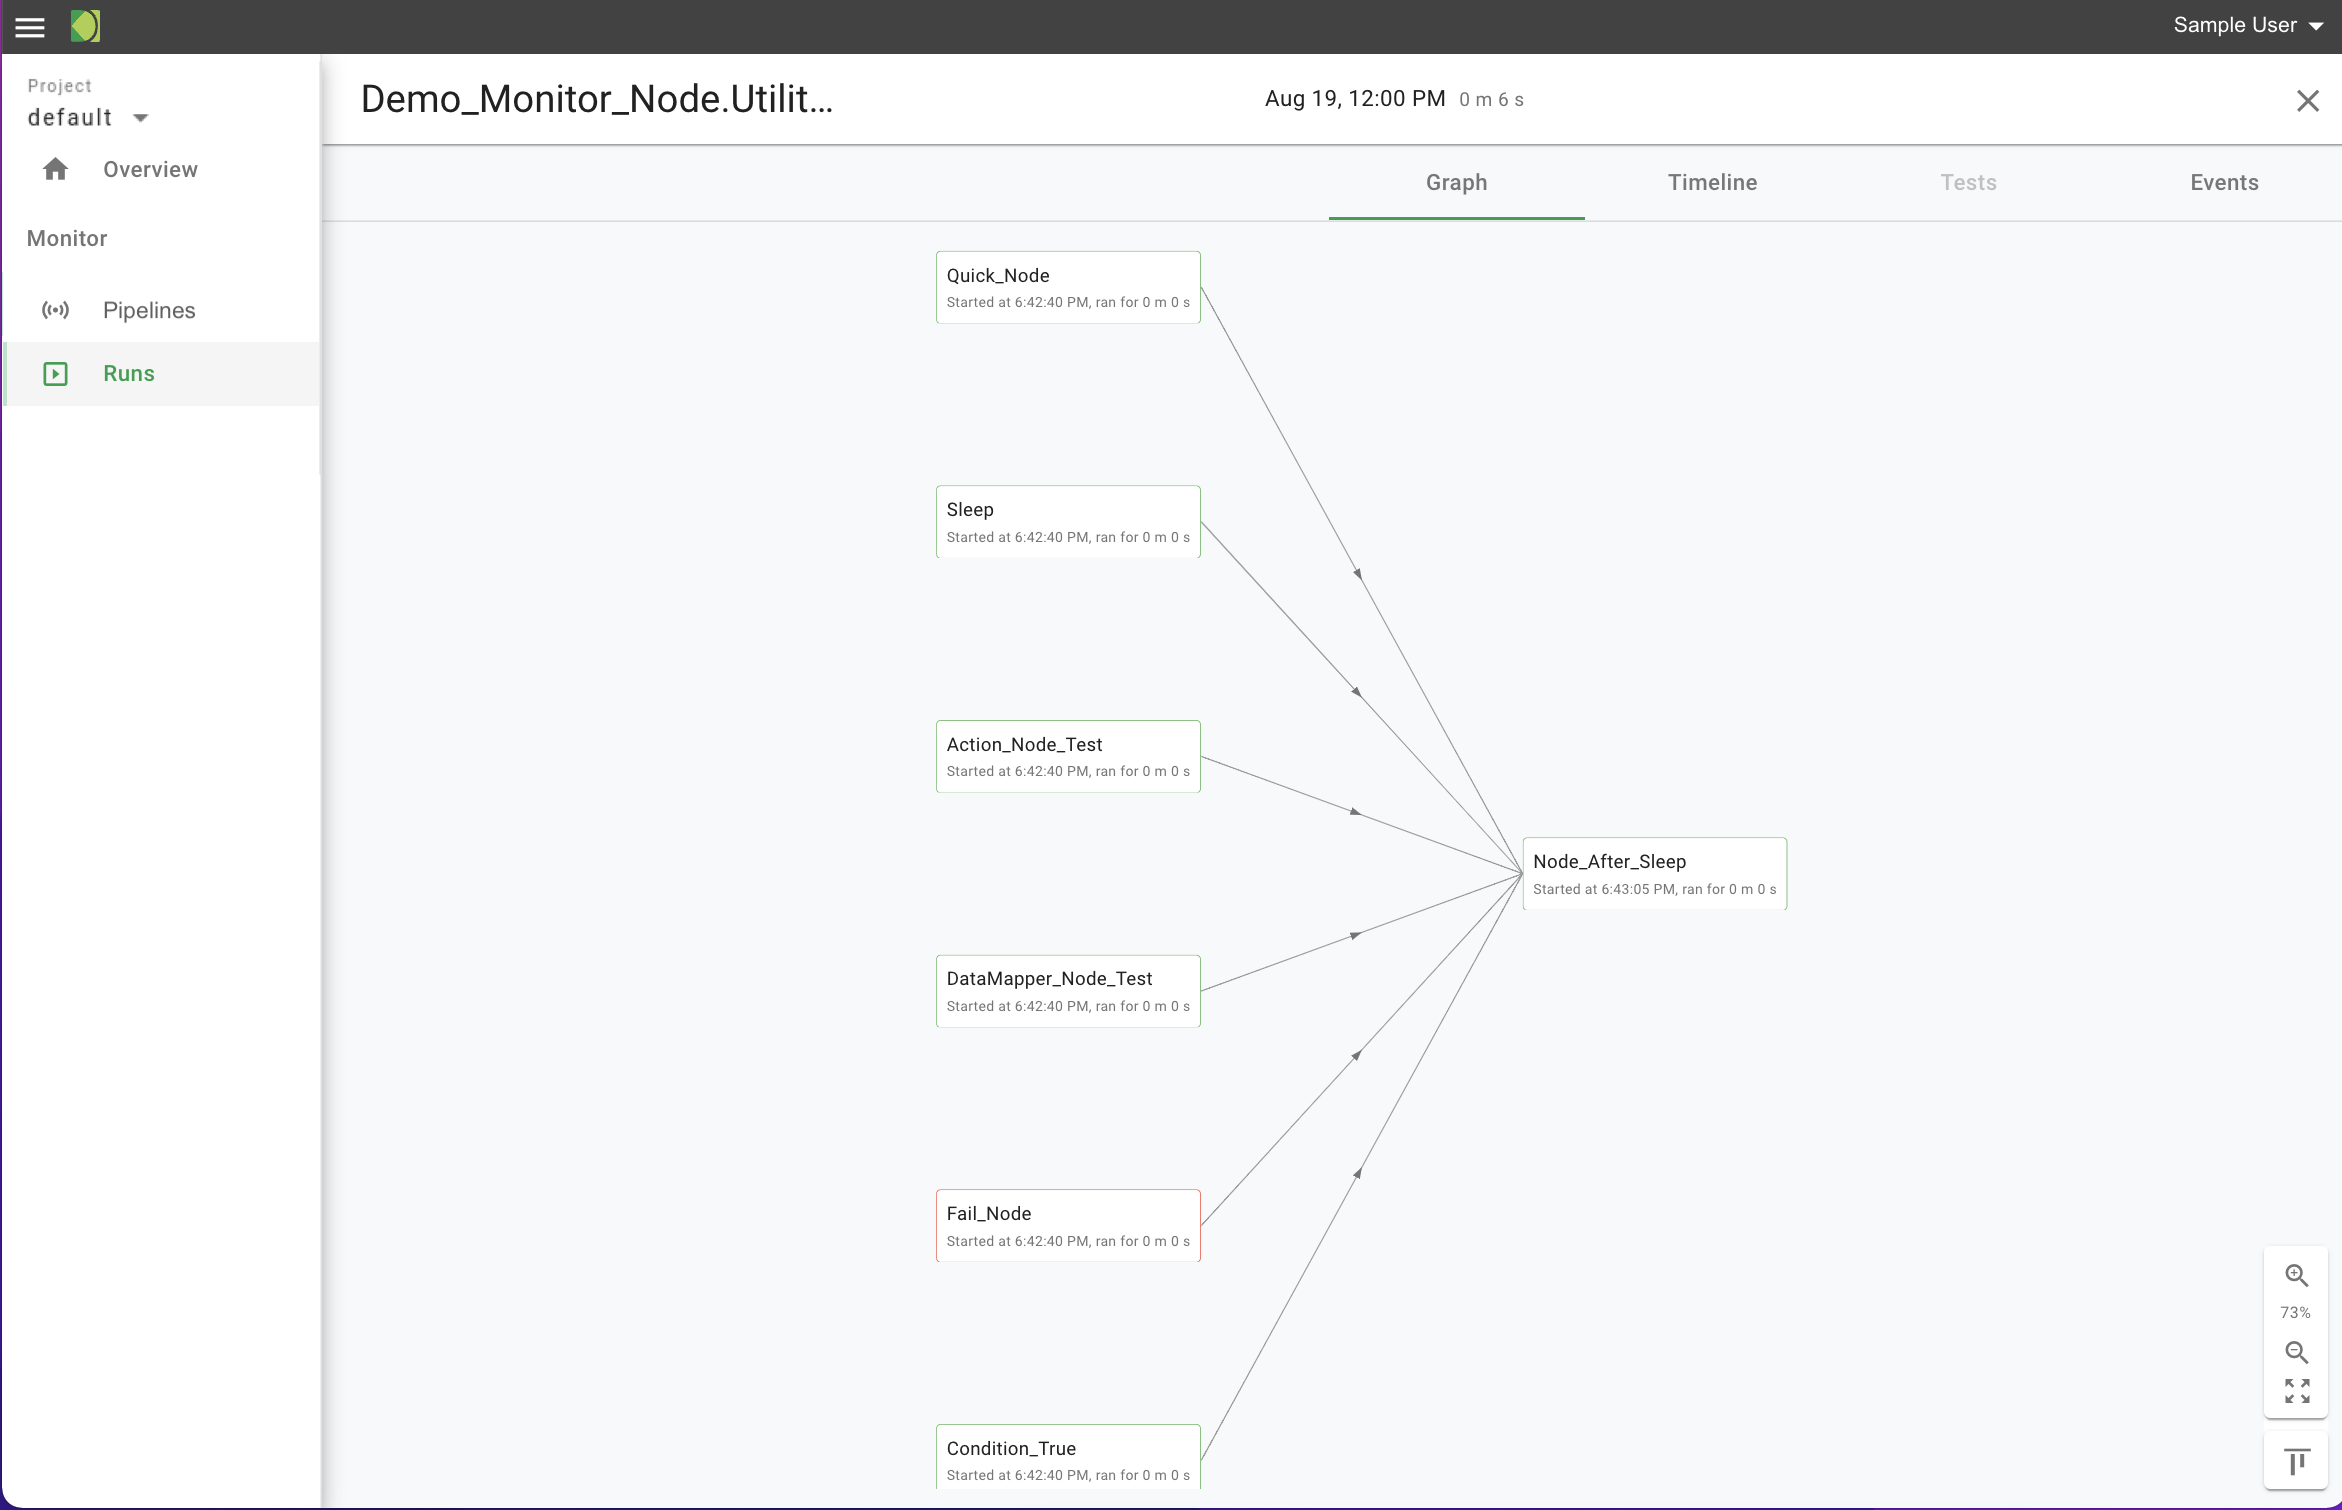
Task: Click the Pipelines broadcast icon
Action: click(56, 310)
